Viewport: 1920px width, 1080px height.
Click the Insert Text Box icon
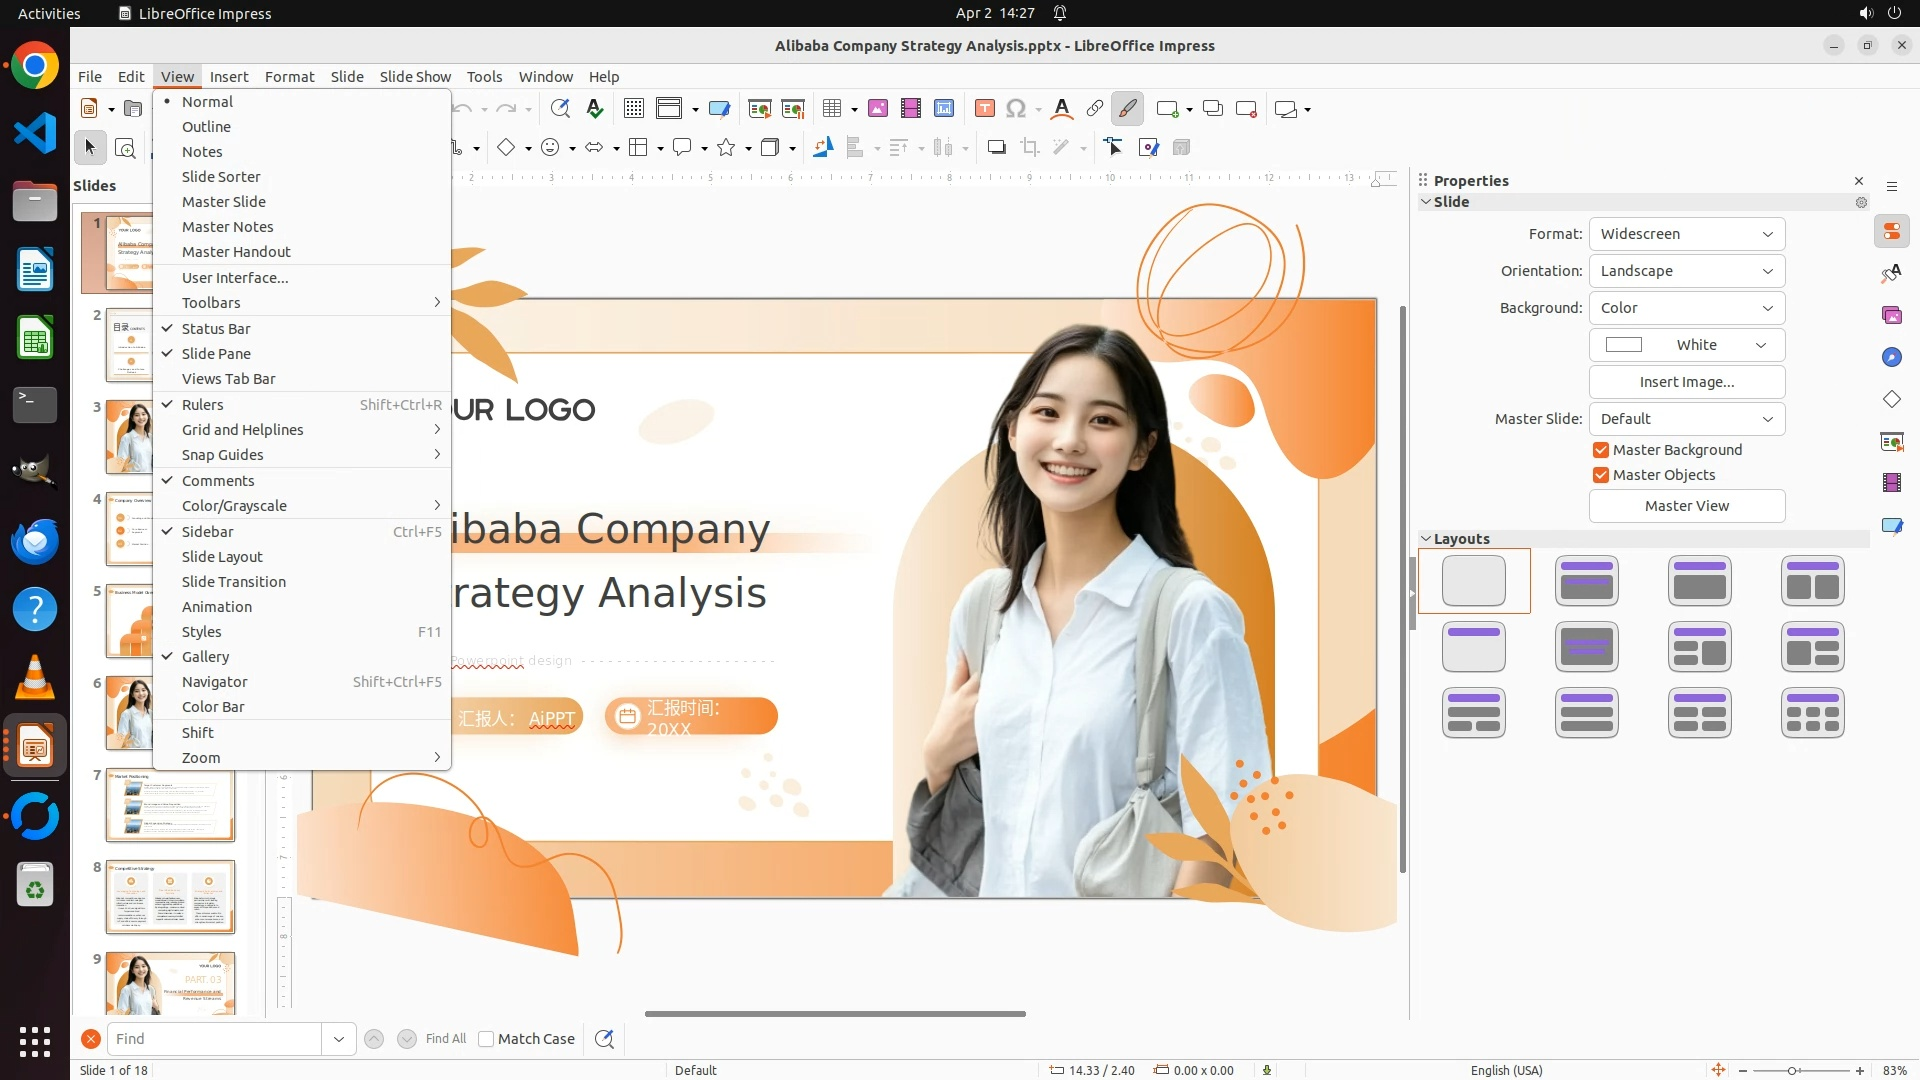(x=984, y=109)
